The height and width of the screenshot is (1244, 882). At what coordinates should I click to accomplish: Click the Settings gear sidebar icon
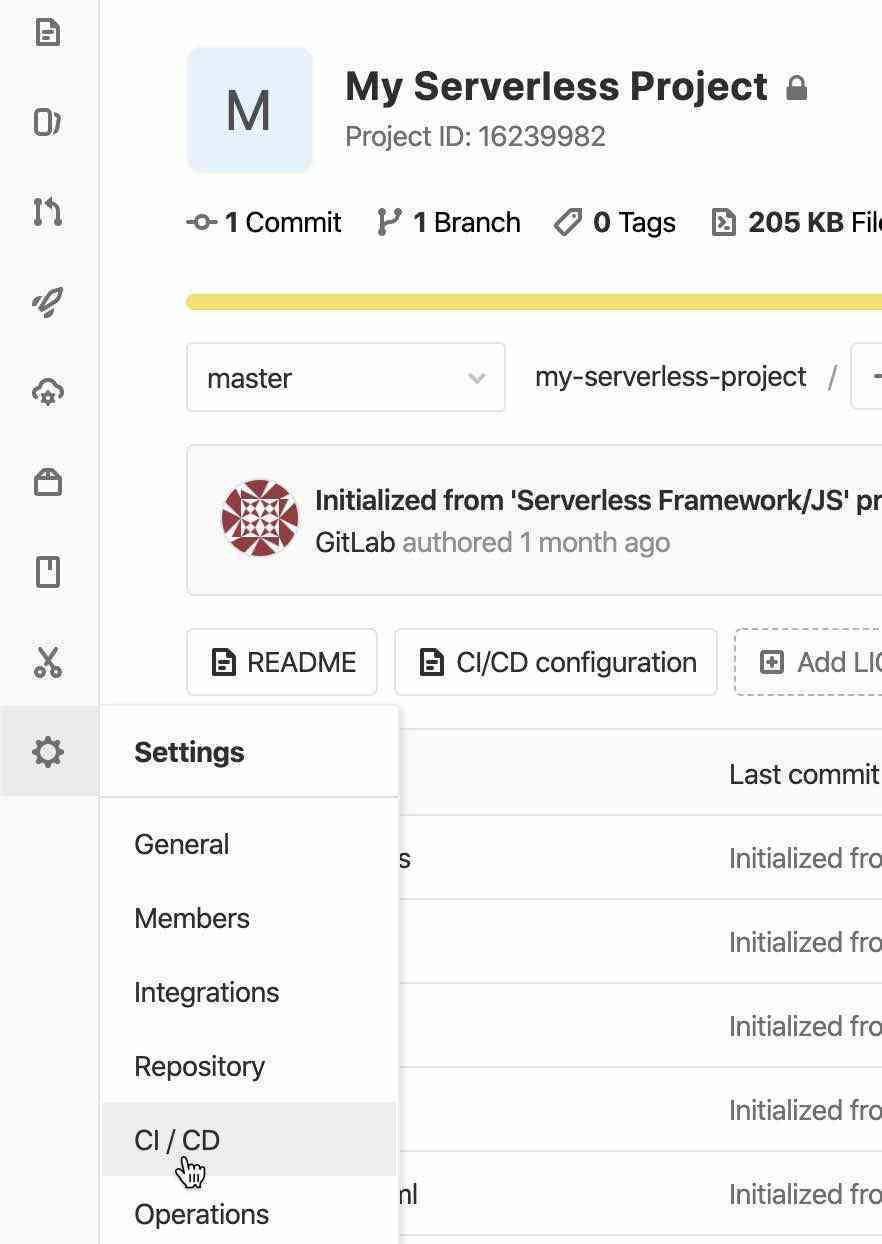tap(47, 752)
